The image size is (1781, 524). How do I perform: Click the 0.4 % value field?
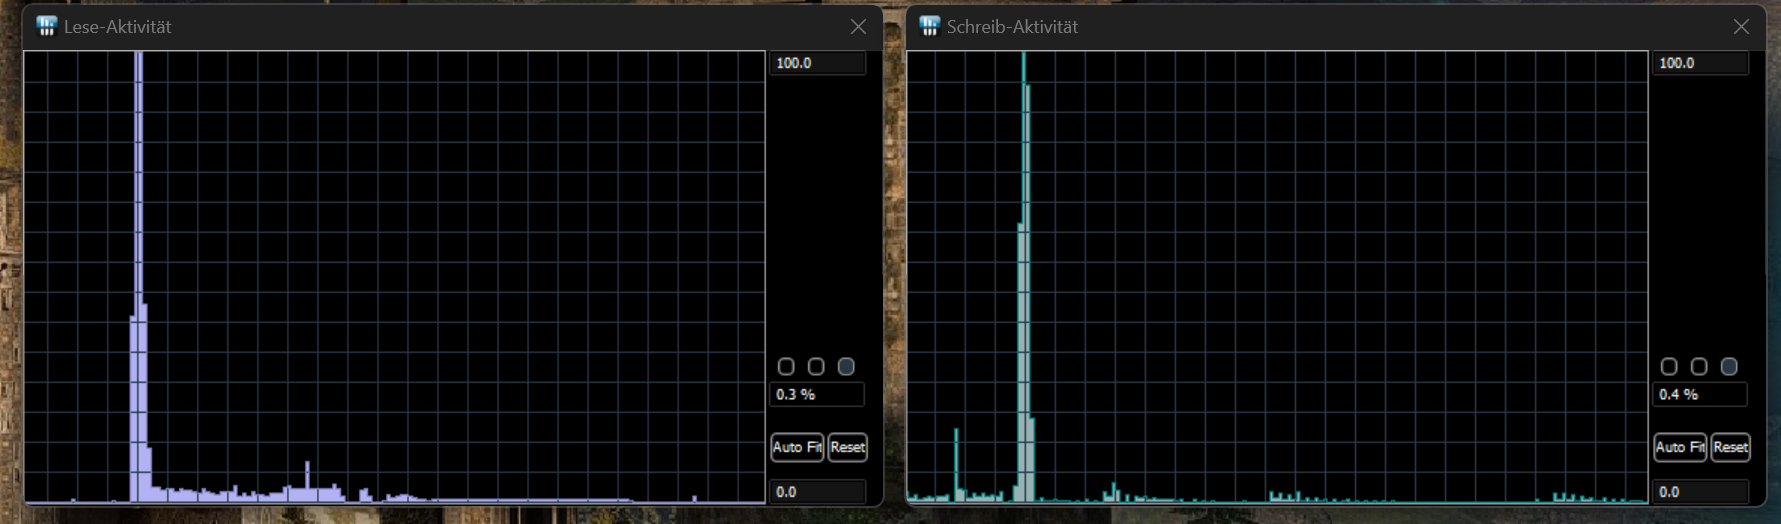1700,394
